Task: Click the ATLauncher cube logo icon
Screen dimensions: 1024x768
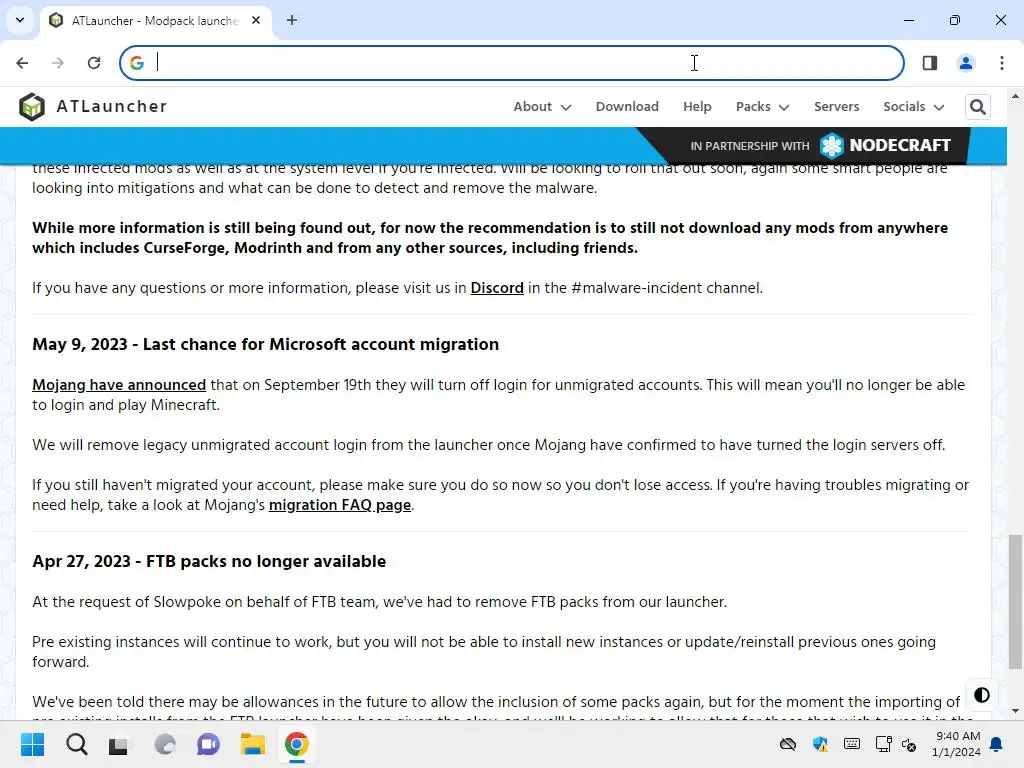Action: 31,106
